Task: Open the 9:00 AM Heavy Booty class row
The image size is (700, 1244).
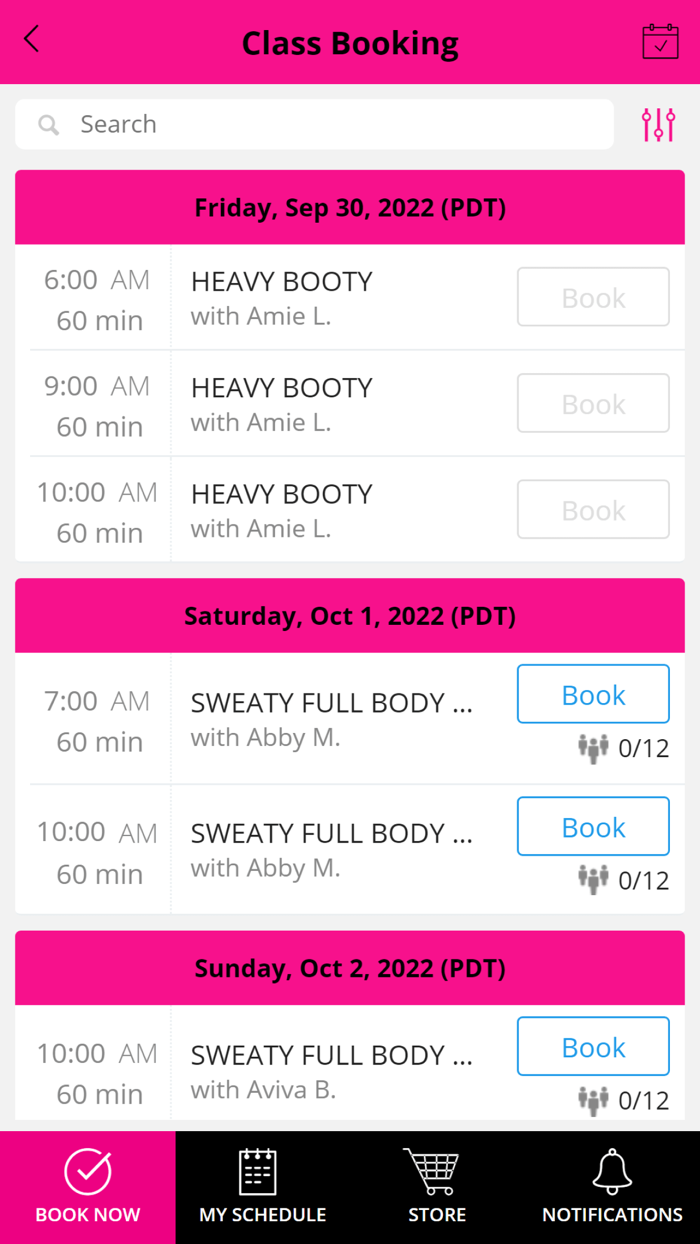Action: point(350,404)
